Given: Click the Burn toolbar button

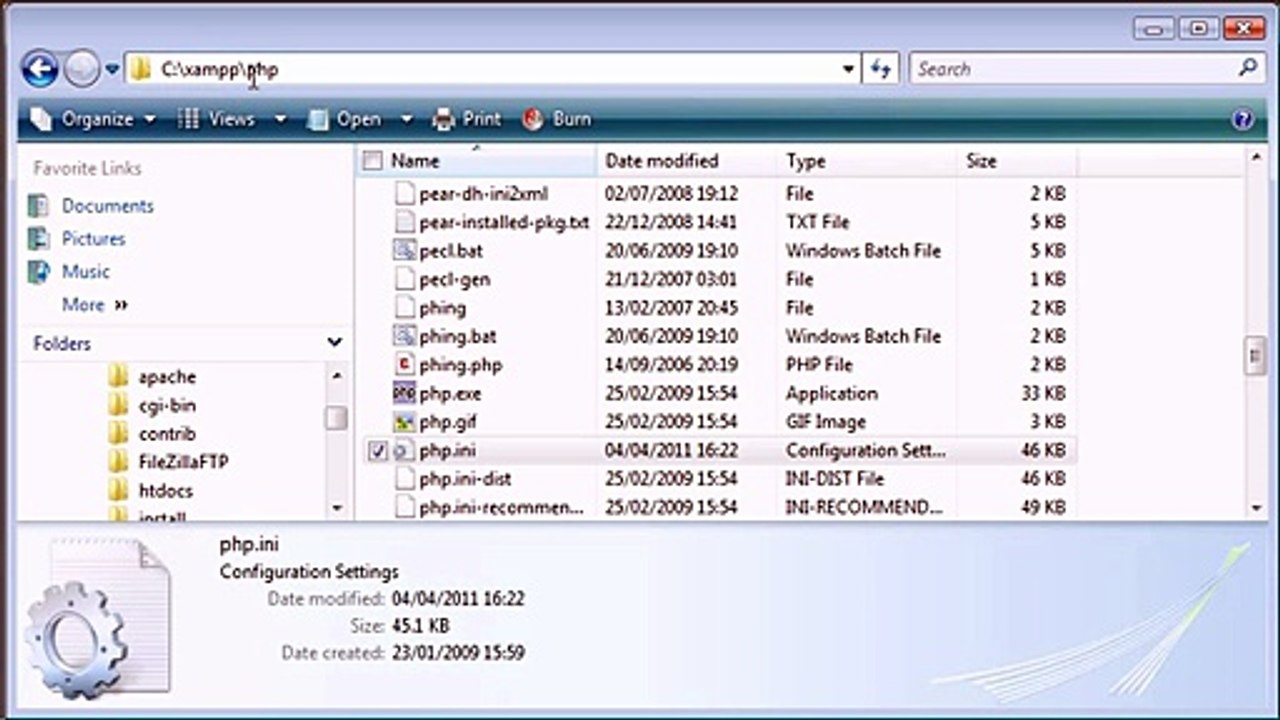Looking at the screenshot, I should pyautogui.click(x=558, y=119).
